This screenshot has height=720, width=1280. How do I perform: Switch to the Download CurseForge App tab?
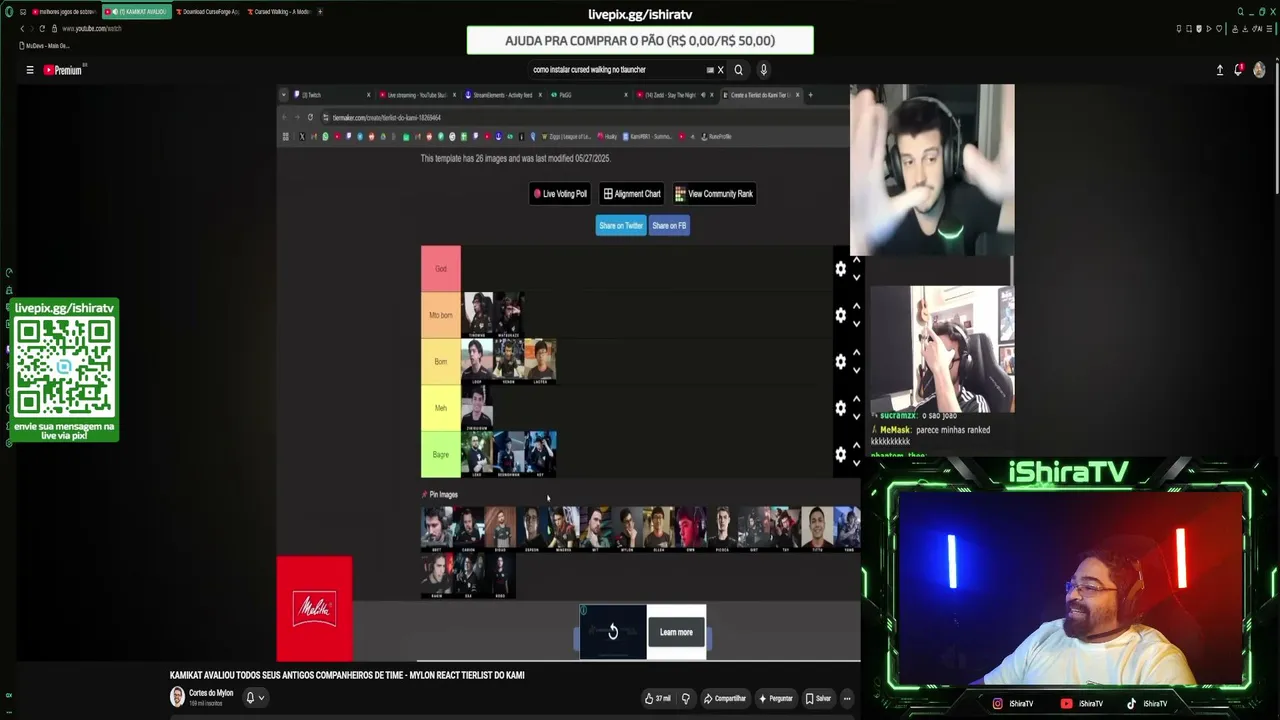coord(208,12)
